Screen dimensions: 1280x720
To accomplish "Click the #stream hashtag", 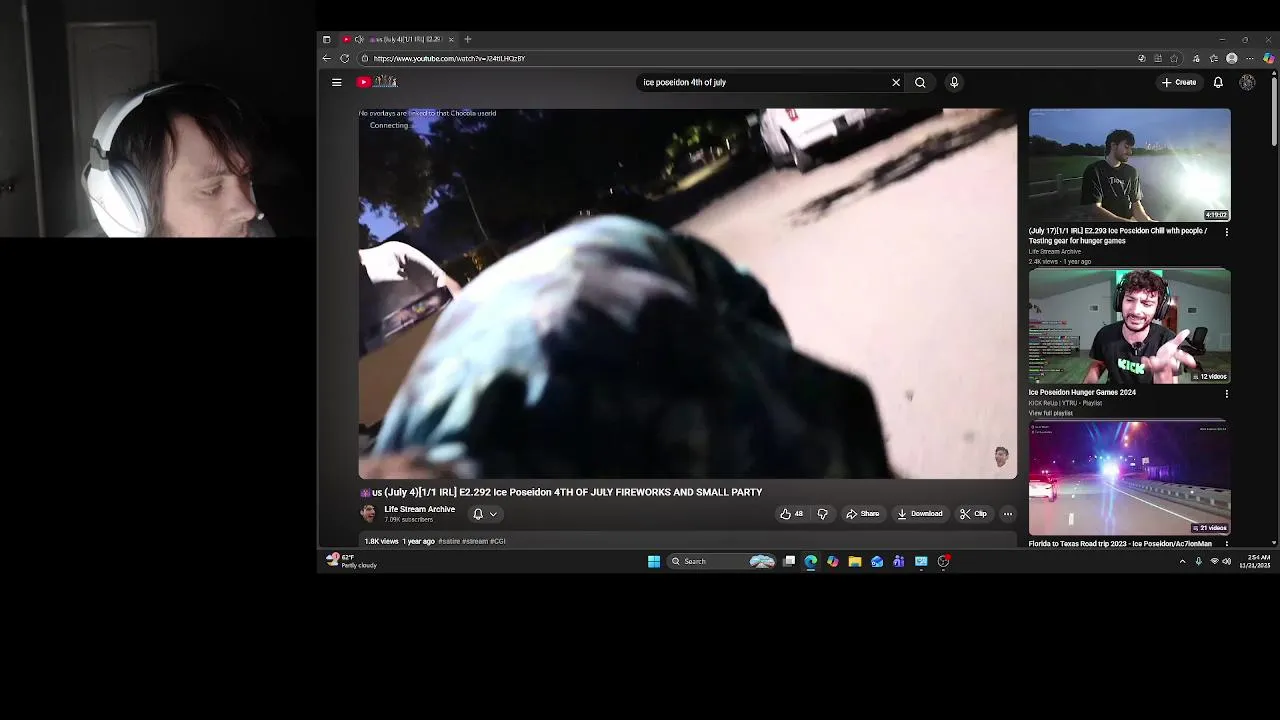I will click(474, 541).
